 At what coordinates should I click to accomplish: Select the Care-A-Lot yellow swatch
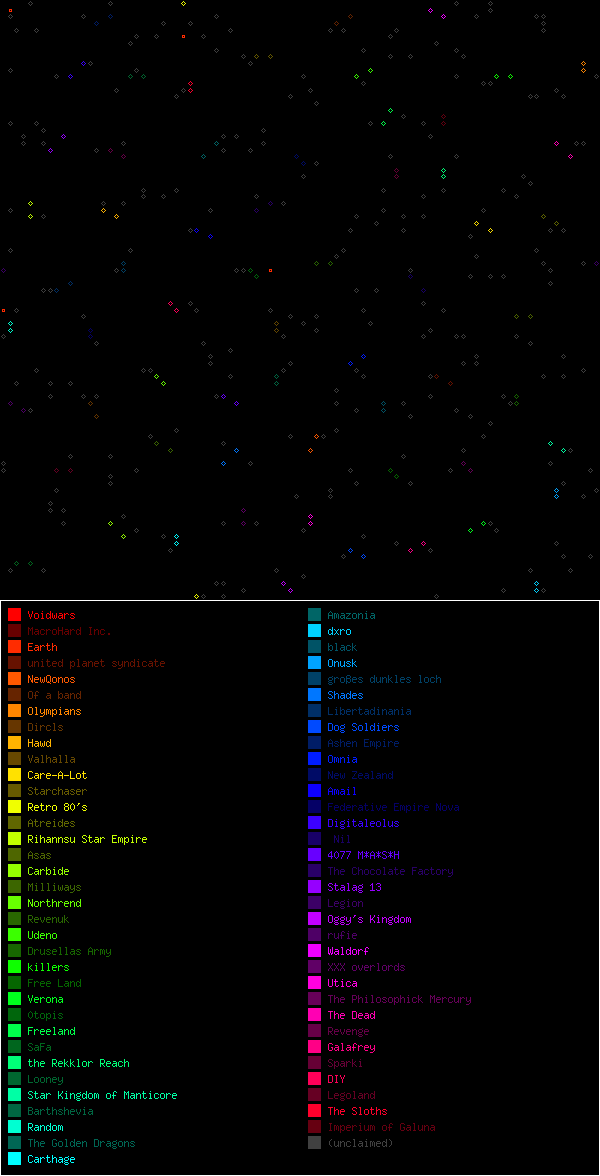click(x=14, y=775)
